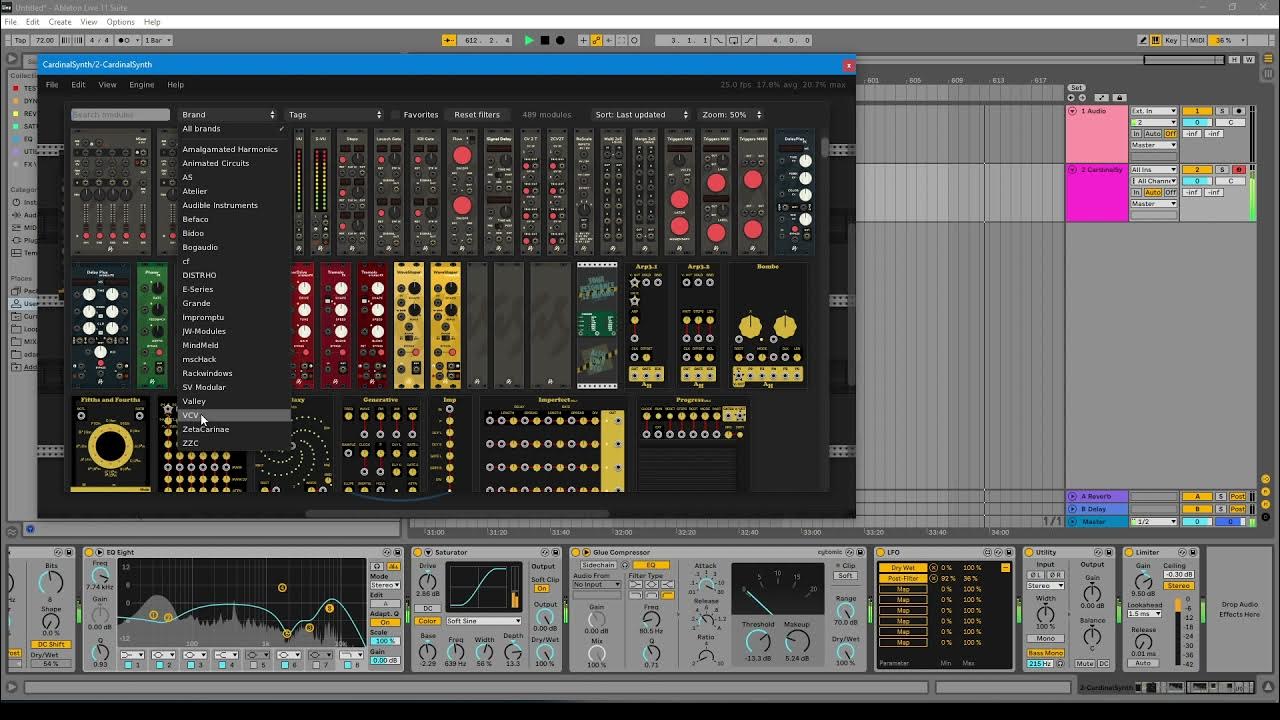Screen dimensions: 1280x720
Task: Open Ableton's Options menu
Action: coord(120,22)
